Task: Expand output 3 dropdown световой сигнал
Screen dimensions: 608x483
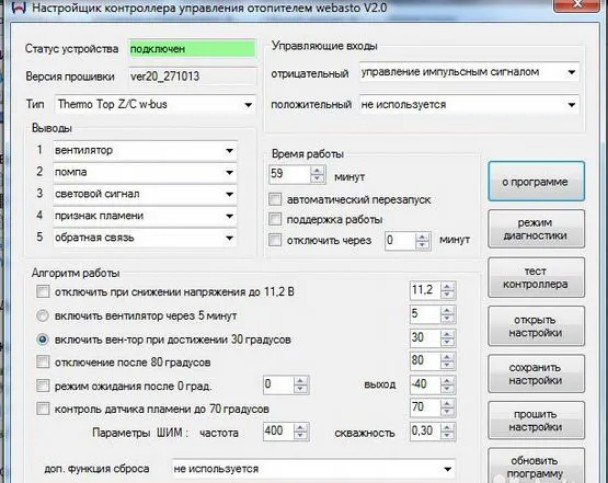Action: tap(145, 194)
